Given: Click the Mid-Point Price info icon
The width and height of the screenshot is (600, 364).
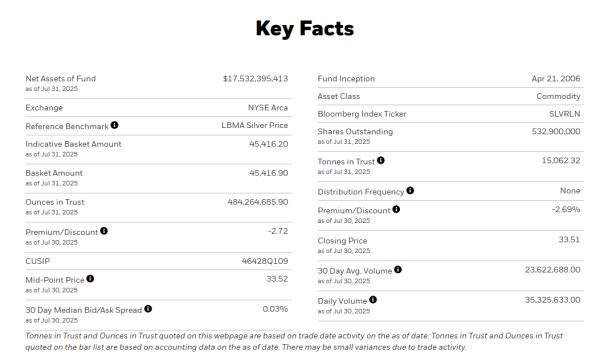Looking at the screenshot, I should [x=90, y=279].
